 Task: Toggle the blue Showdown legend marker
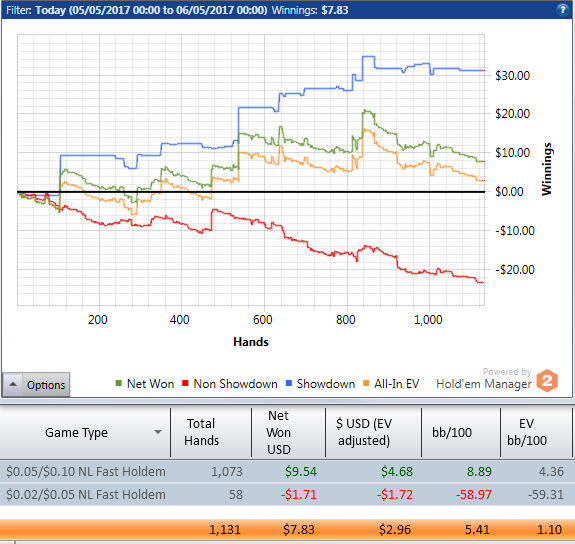(x=289, y=383)
